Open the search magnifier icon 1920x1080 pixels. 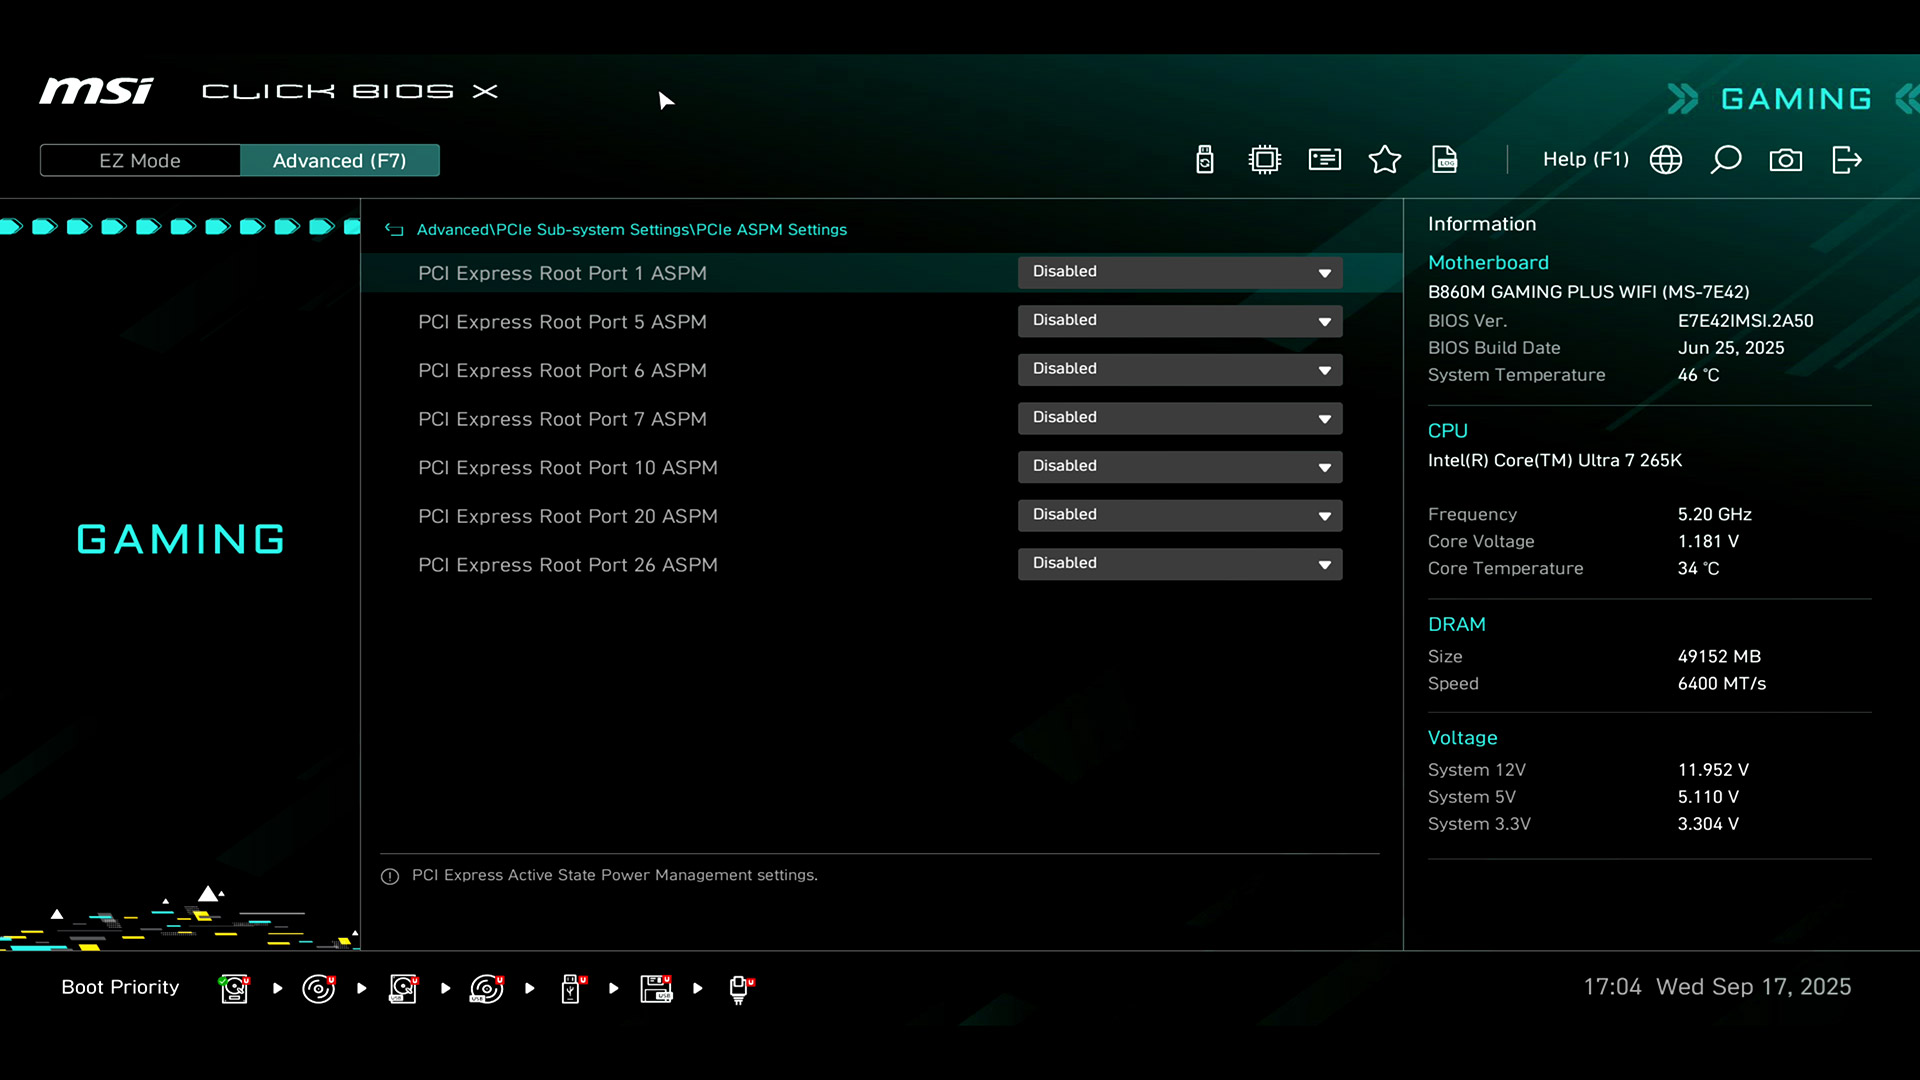point(1726,160)
